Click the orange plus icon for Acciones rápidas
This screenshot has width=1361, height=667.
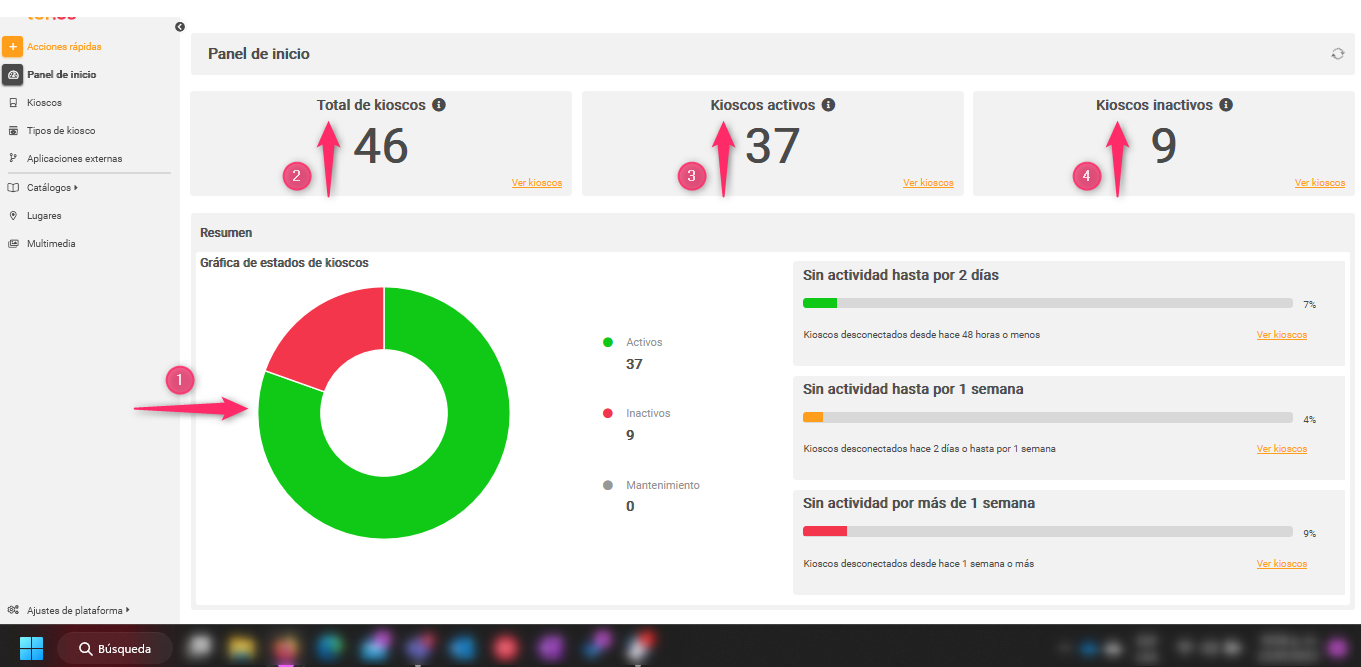pos(13,47)
